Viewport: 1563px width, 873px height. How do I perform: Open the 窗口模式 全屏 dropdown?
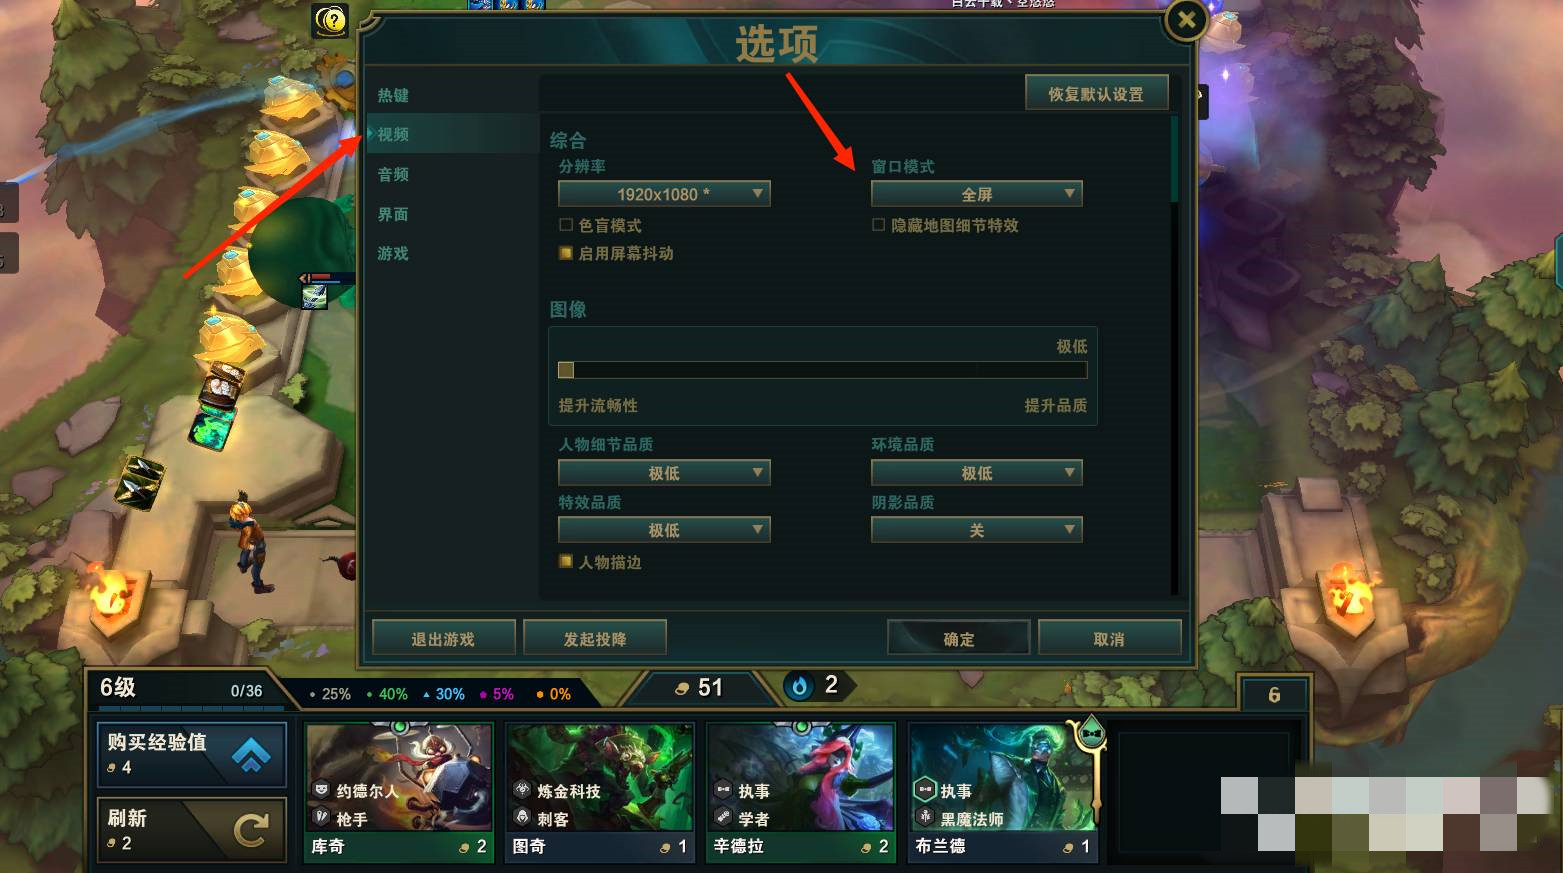976,194
